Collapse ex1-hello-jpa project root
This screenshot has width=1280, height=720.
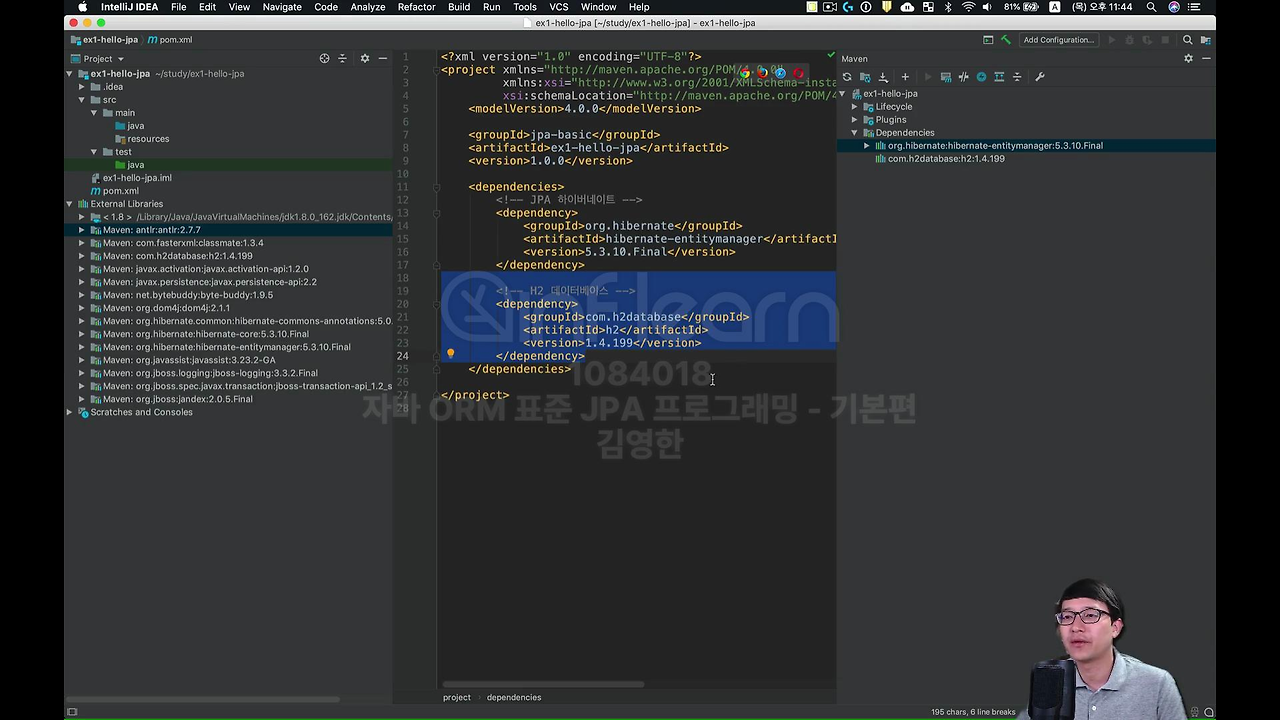pyautogui.click(x=70, y=74)
